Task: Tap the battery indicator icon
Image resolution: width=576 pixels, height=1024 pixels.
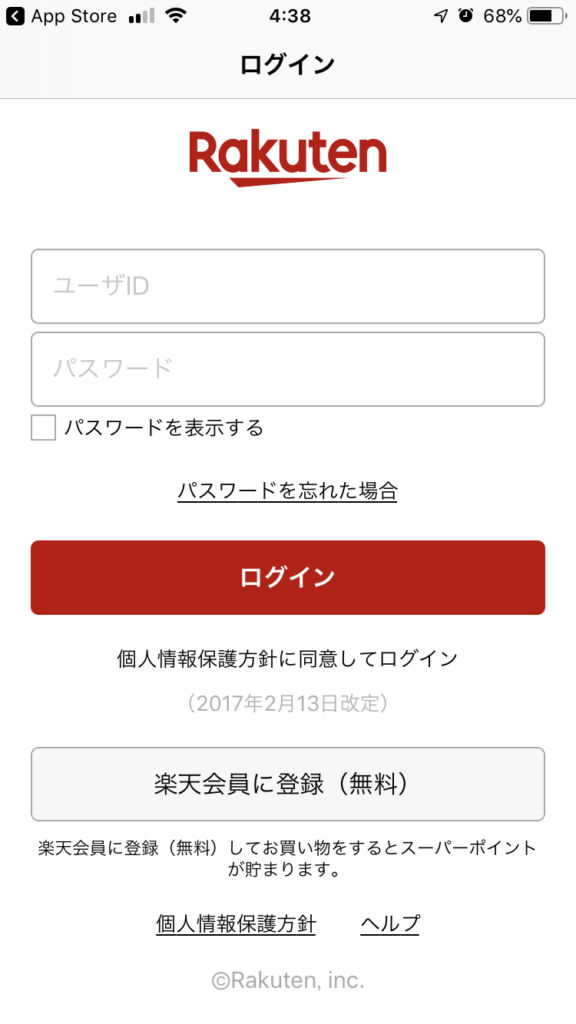Action: pyautogui.click(x=548, y=16)
